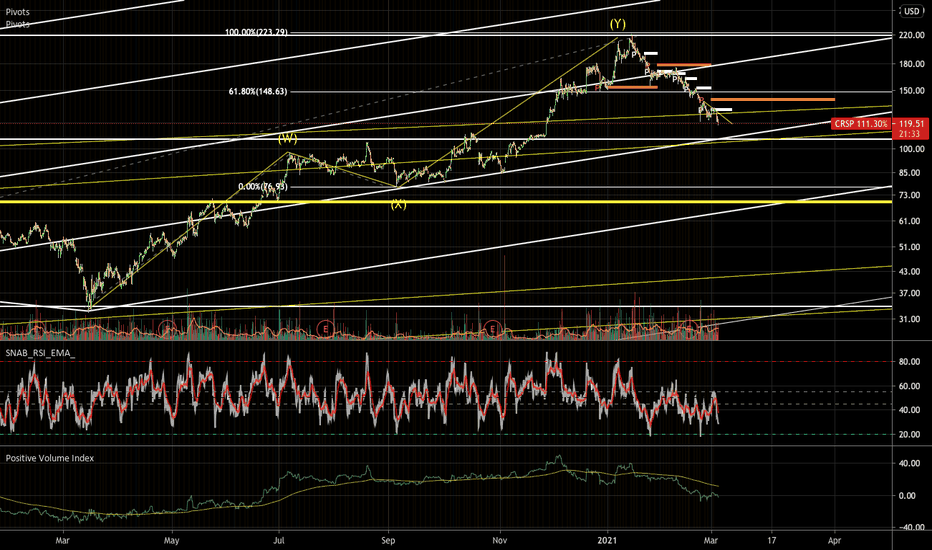
Task: Click the 100.00 price axis label
Action: point(912,149)
